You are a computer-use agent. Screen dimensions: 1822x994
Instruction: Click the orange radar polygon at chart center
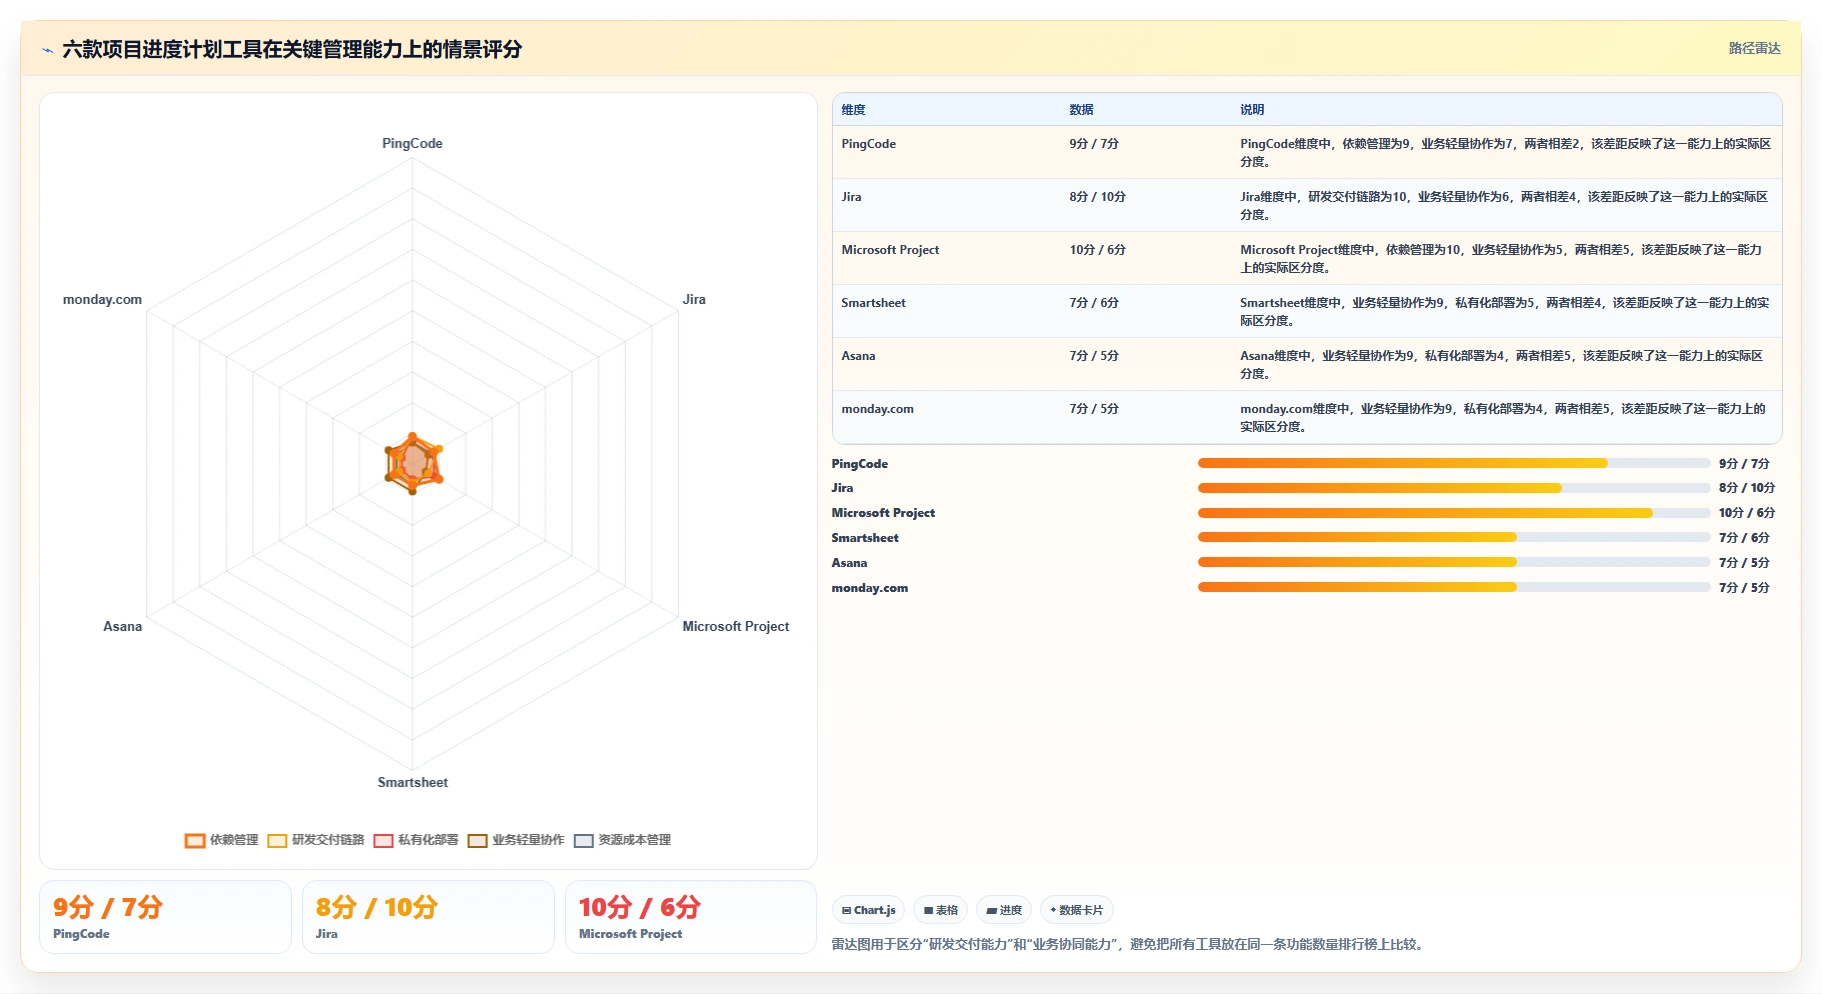[x=413, y=463]
